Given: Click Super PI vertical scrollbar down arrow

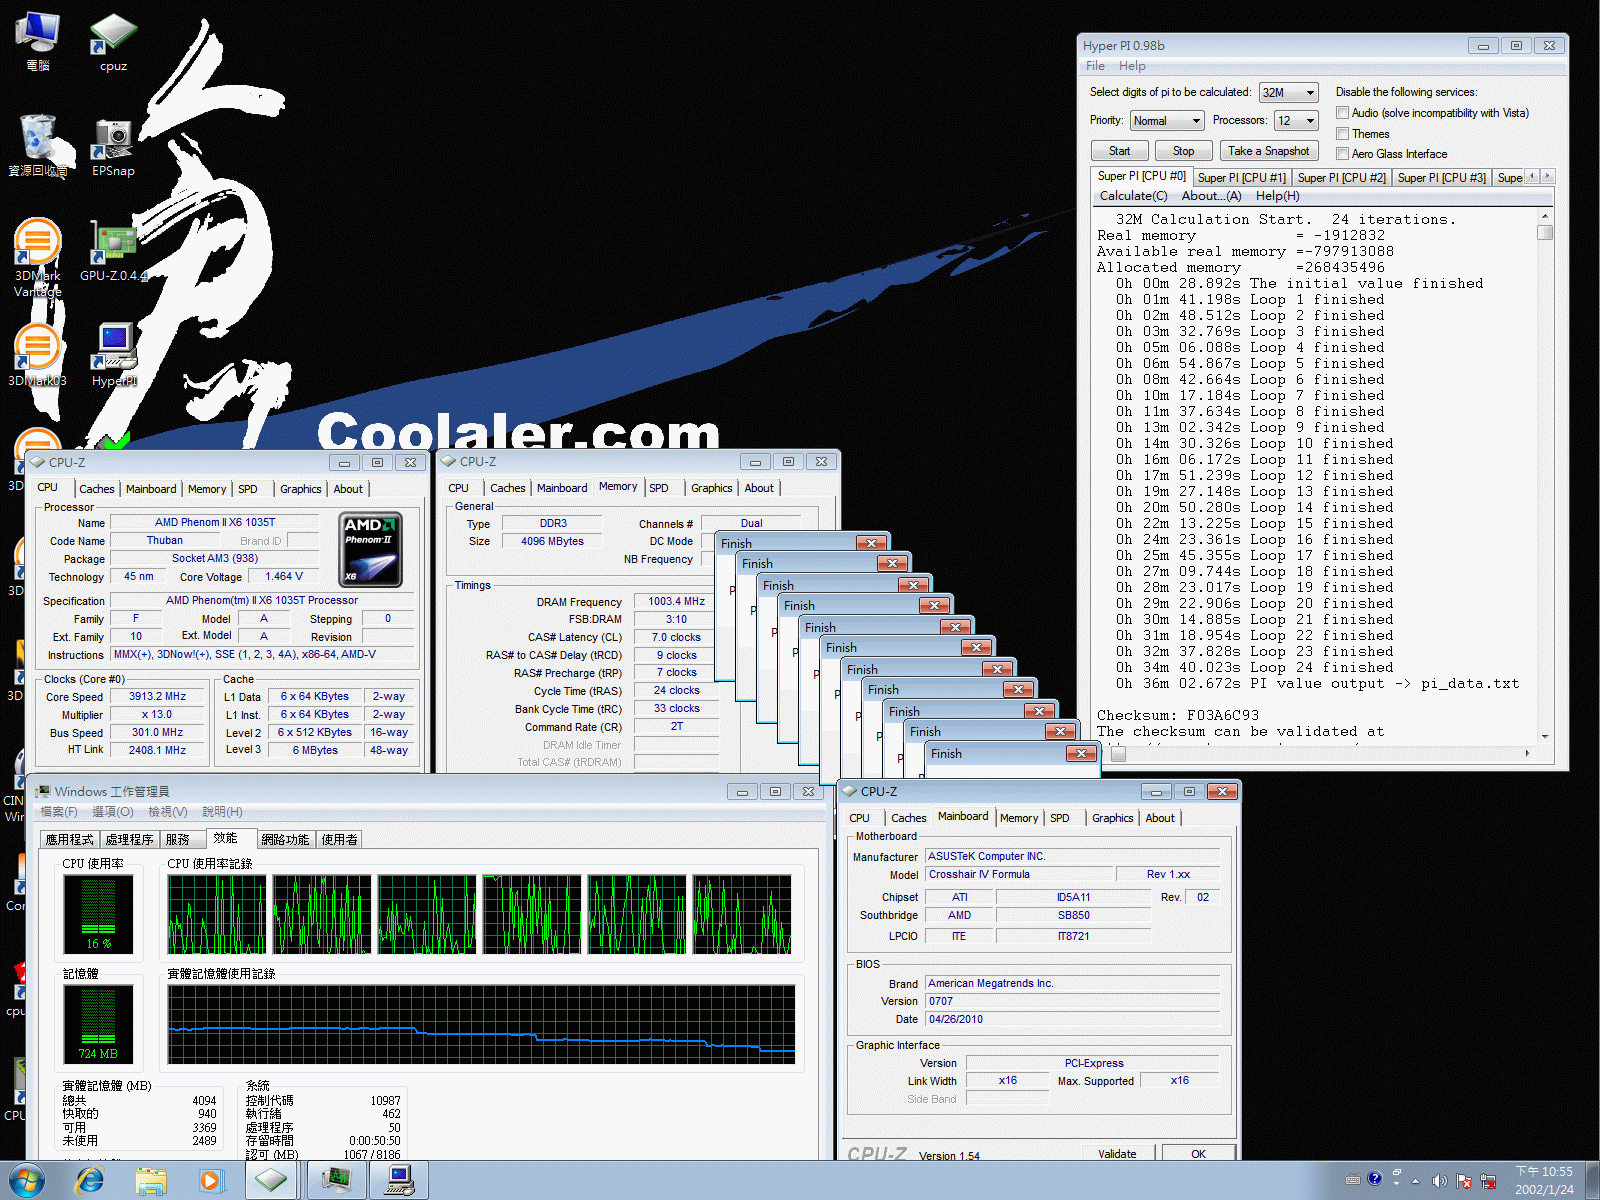Looking at the screenshot, I should coord(1545,737).
